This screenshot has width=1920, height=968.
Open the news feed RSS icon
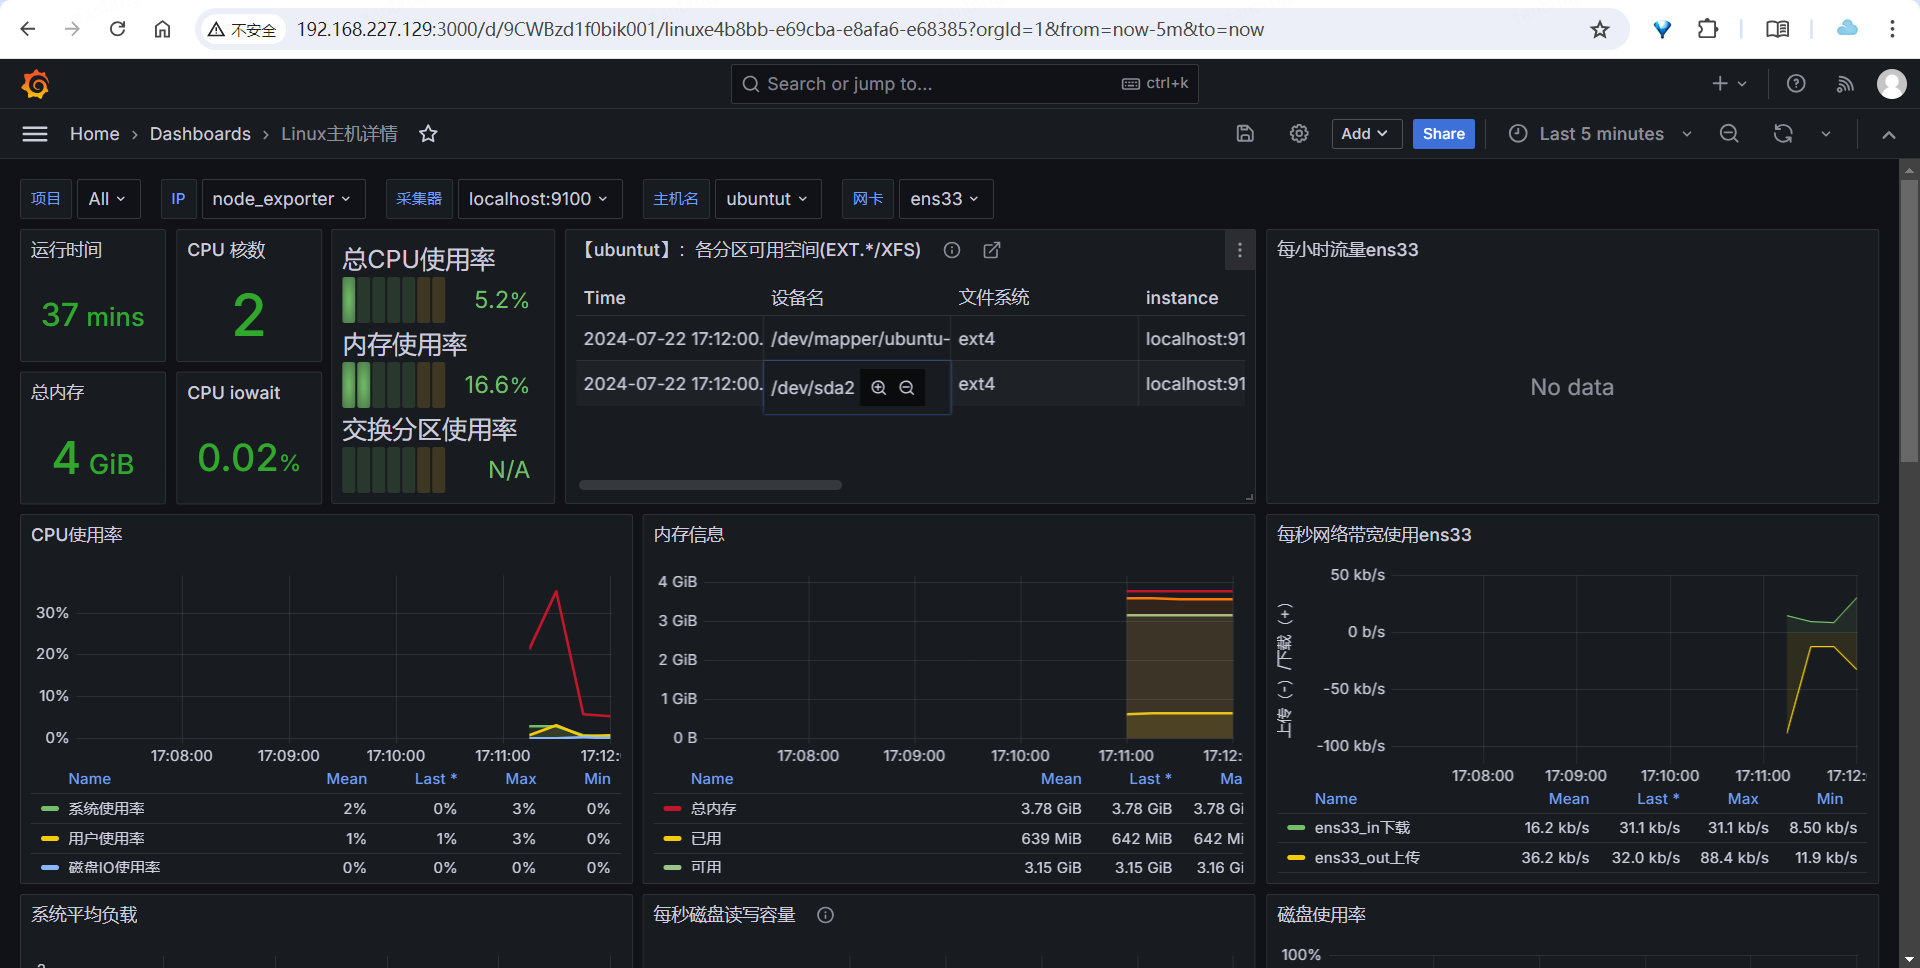(x=1845, y=84)
